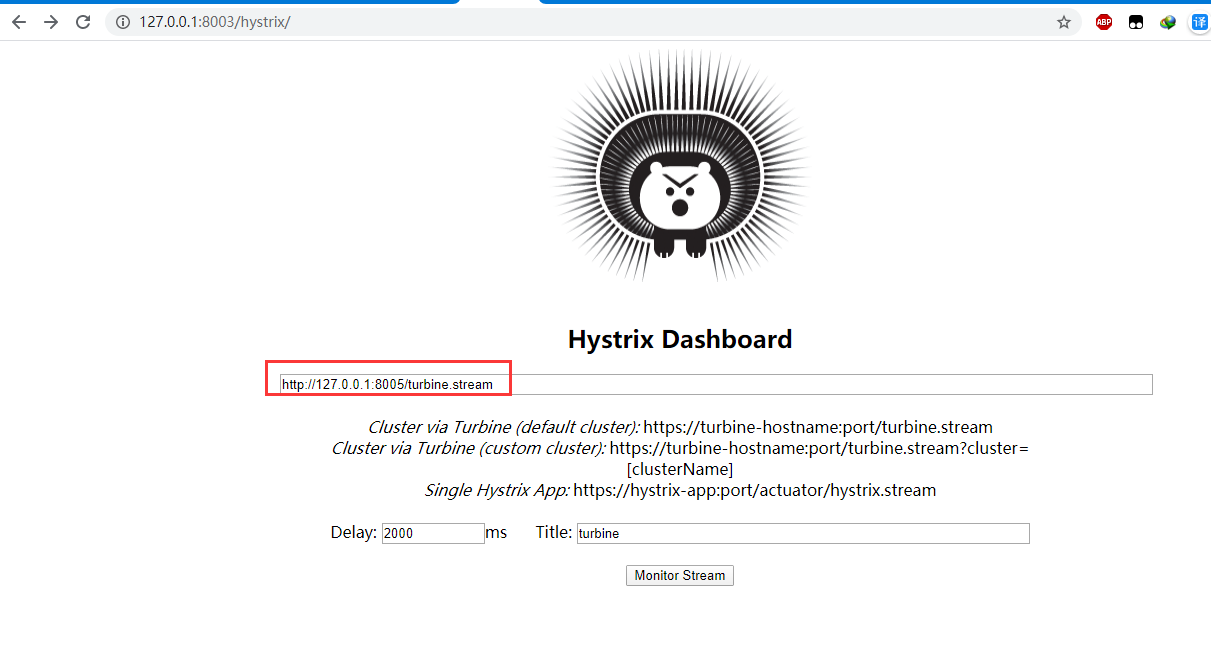
Task: Click the ms unit label beside Delay
Action: 497,533
